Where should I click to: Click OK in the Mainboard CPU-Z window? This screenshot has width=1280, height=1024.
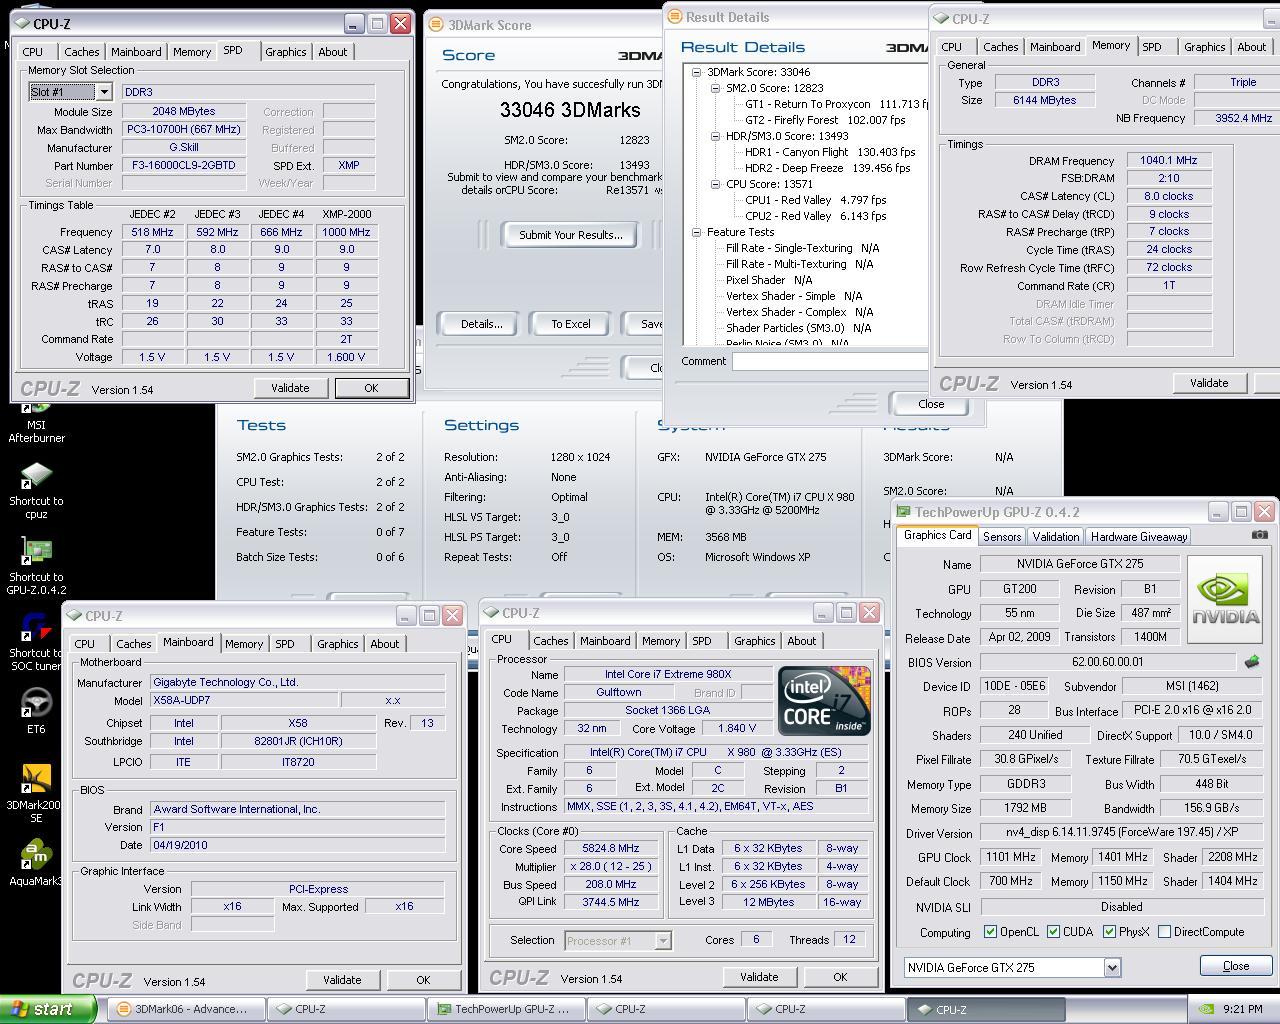coord(423,980)
